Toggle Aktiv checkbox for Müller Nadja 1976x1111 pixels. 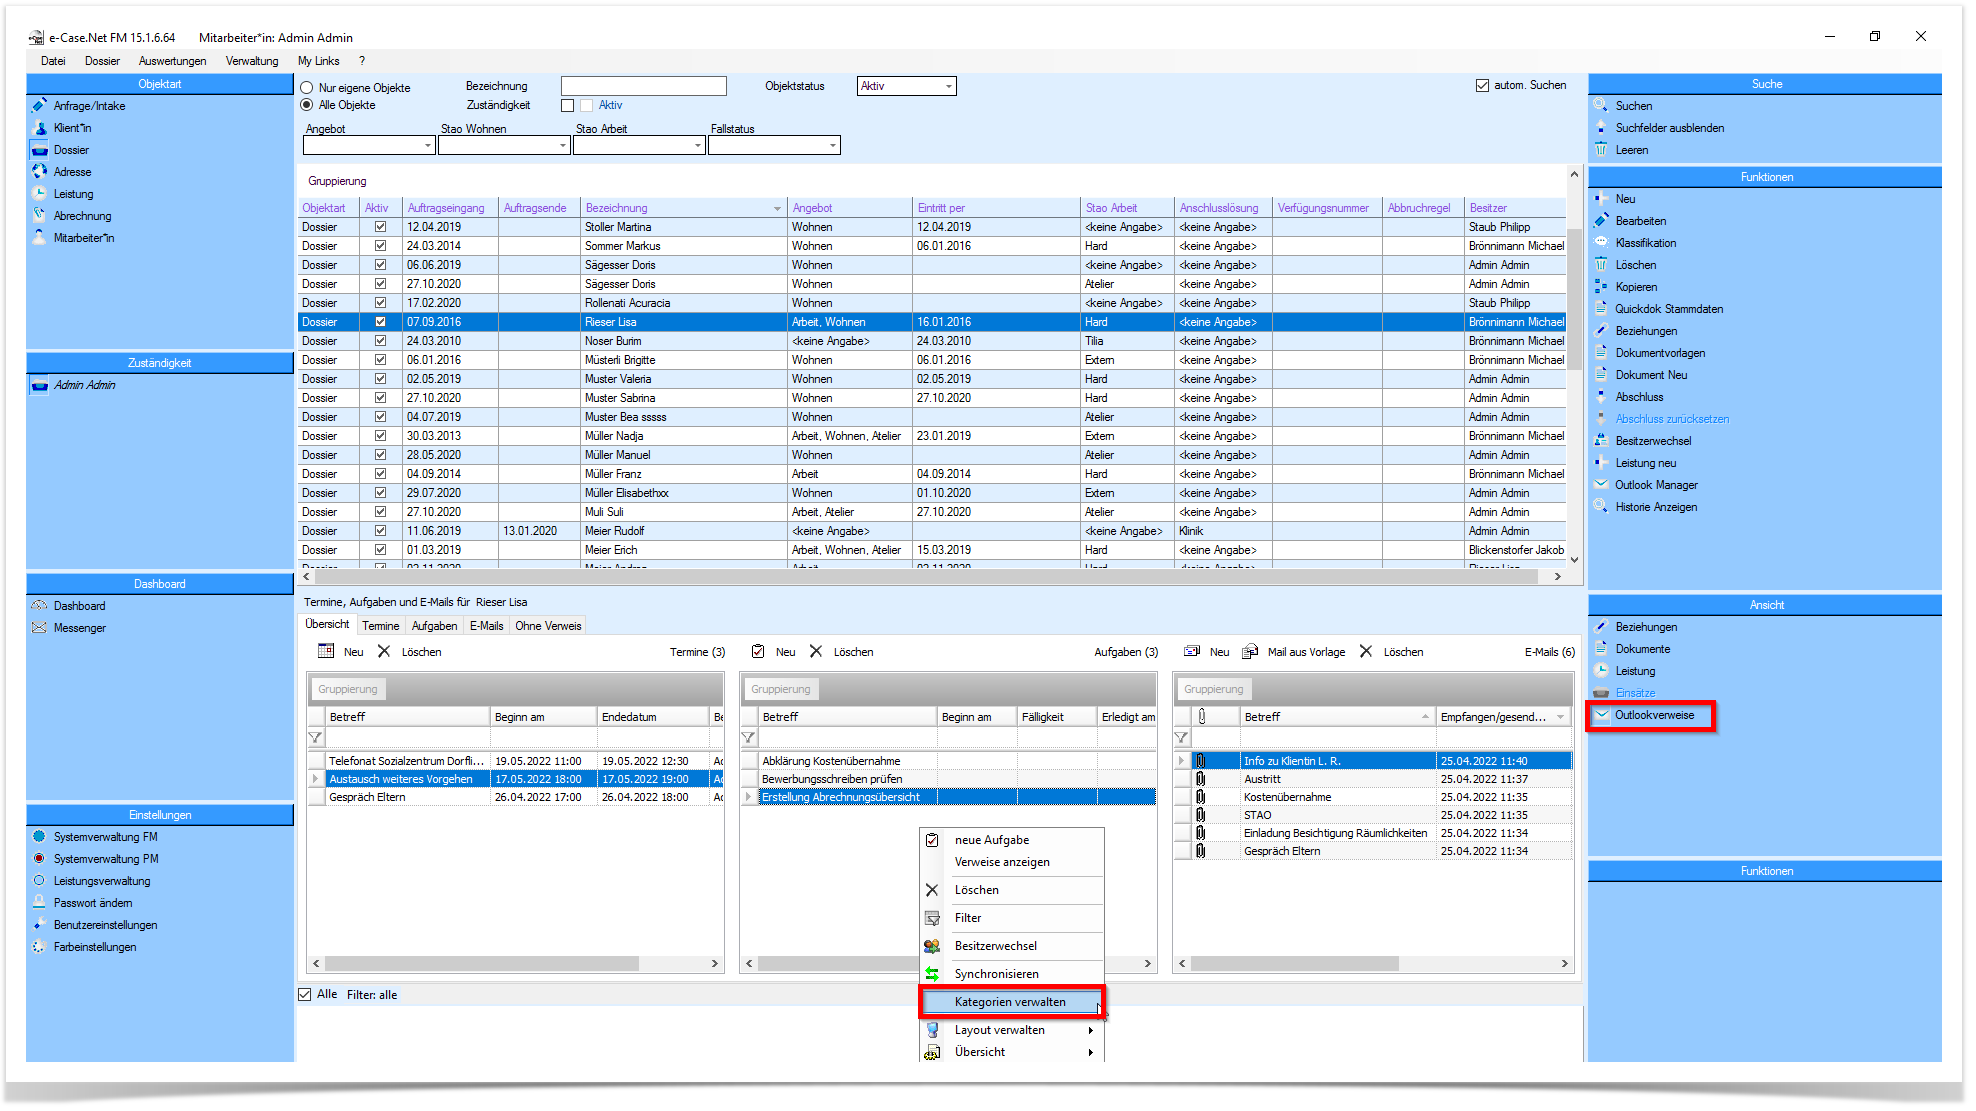click(x=380, y=436)
